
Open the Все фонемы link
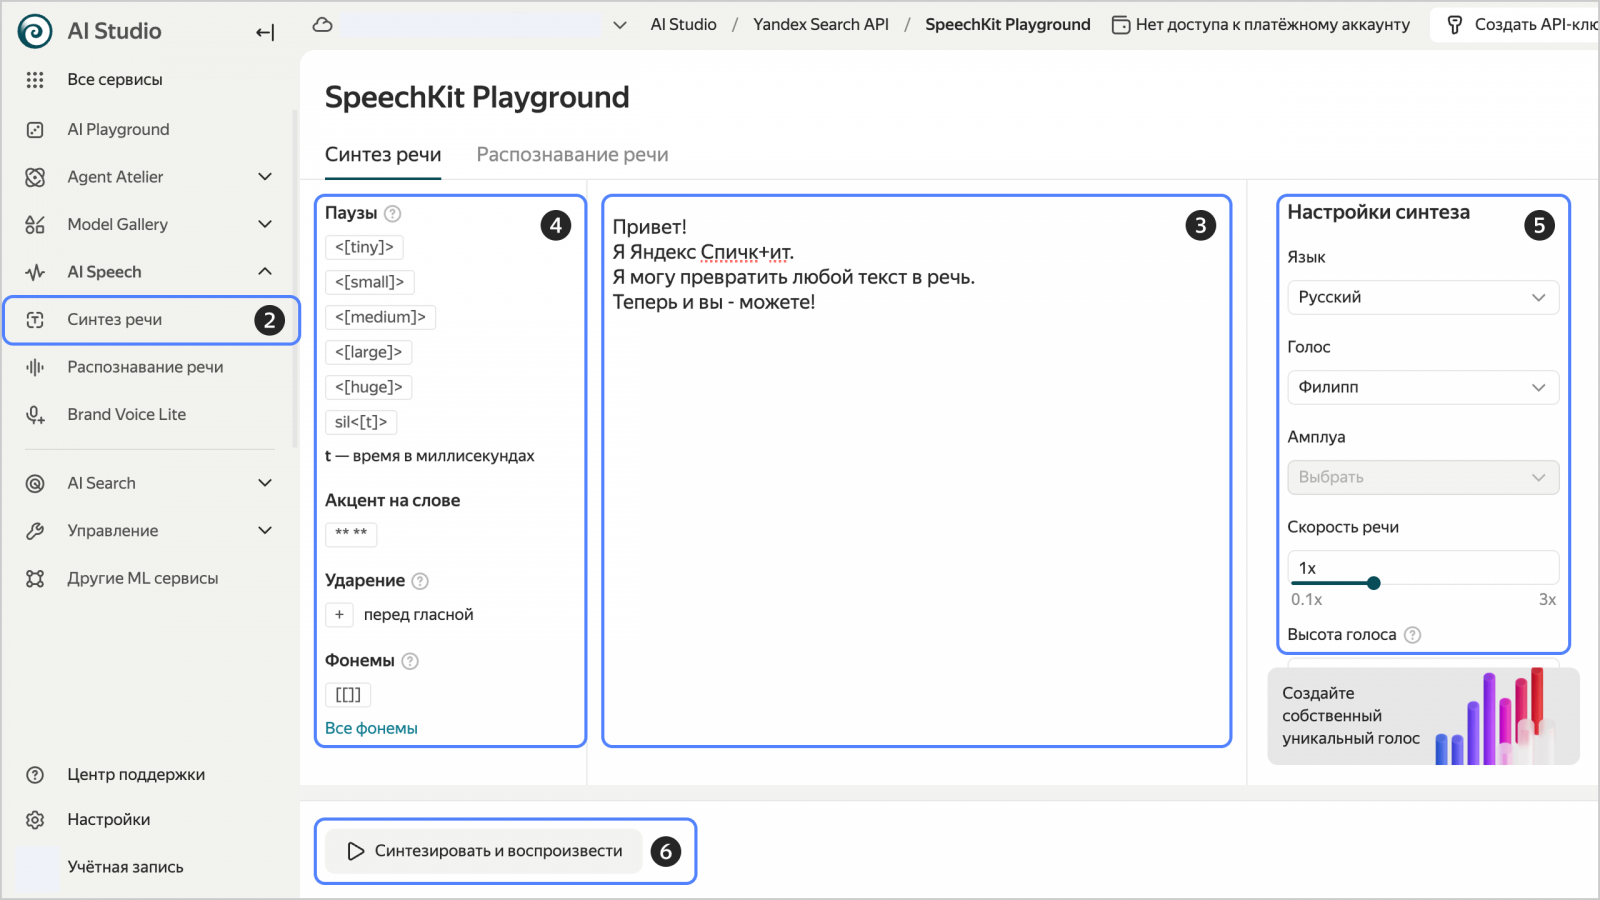(371, 728)
